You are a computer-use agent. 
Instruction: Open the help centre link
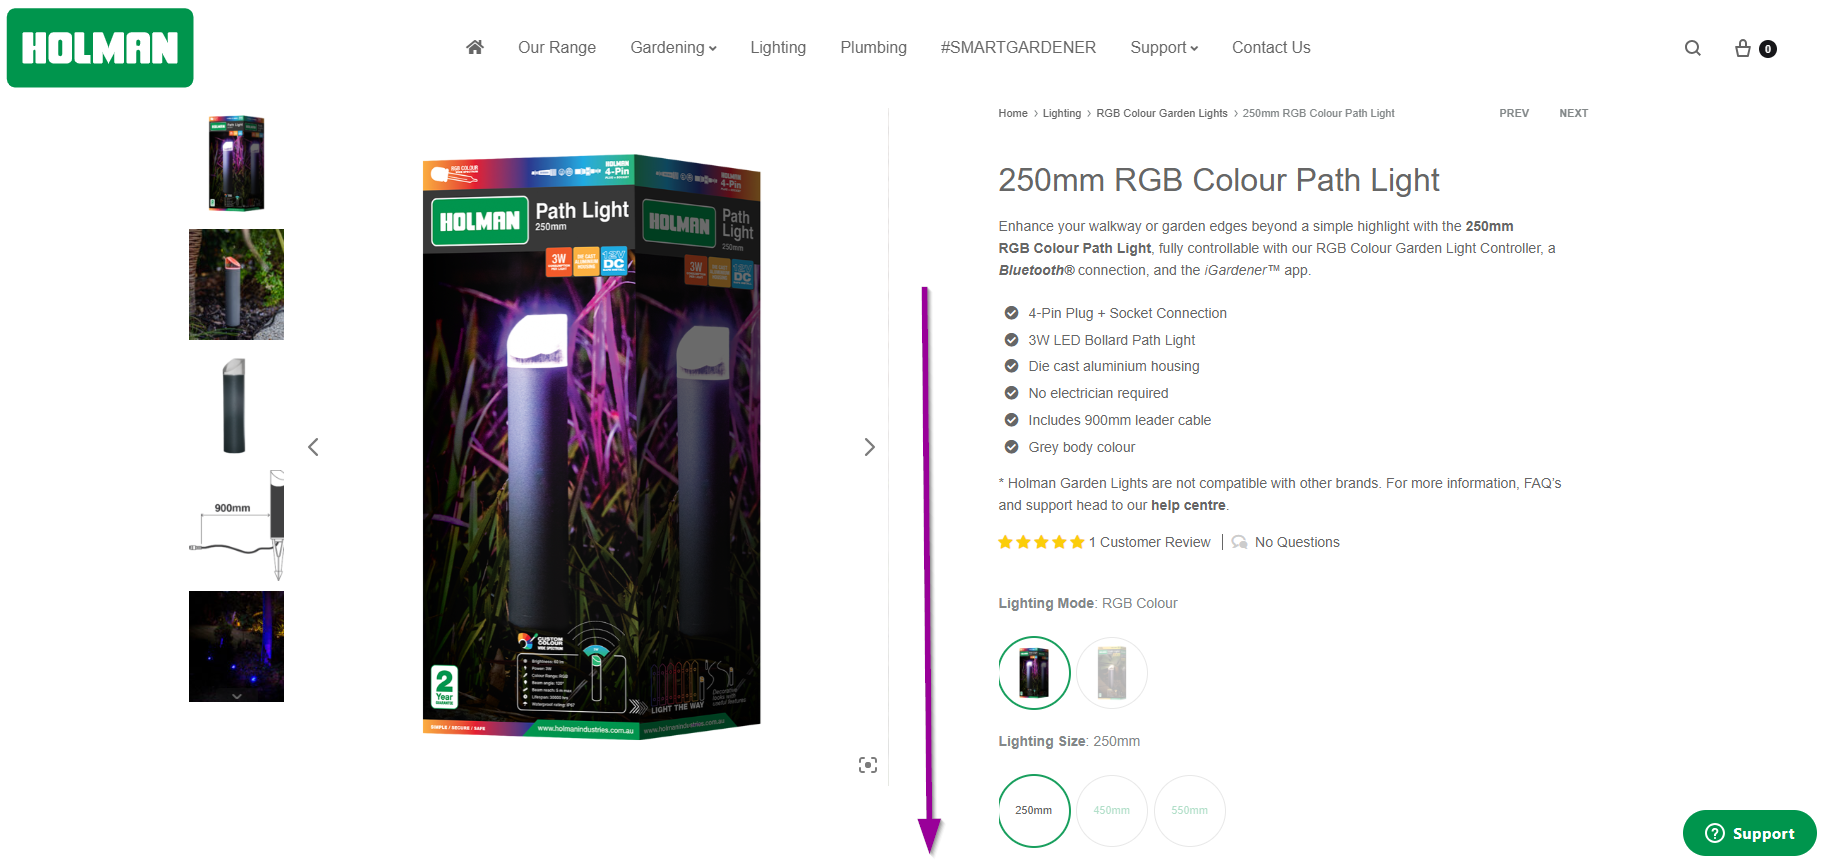[x=1188, y=505]
